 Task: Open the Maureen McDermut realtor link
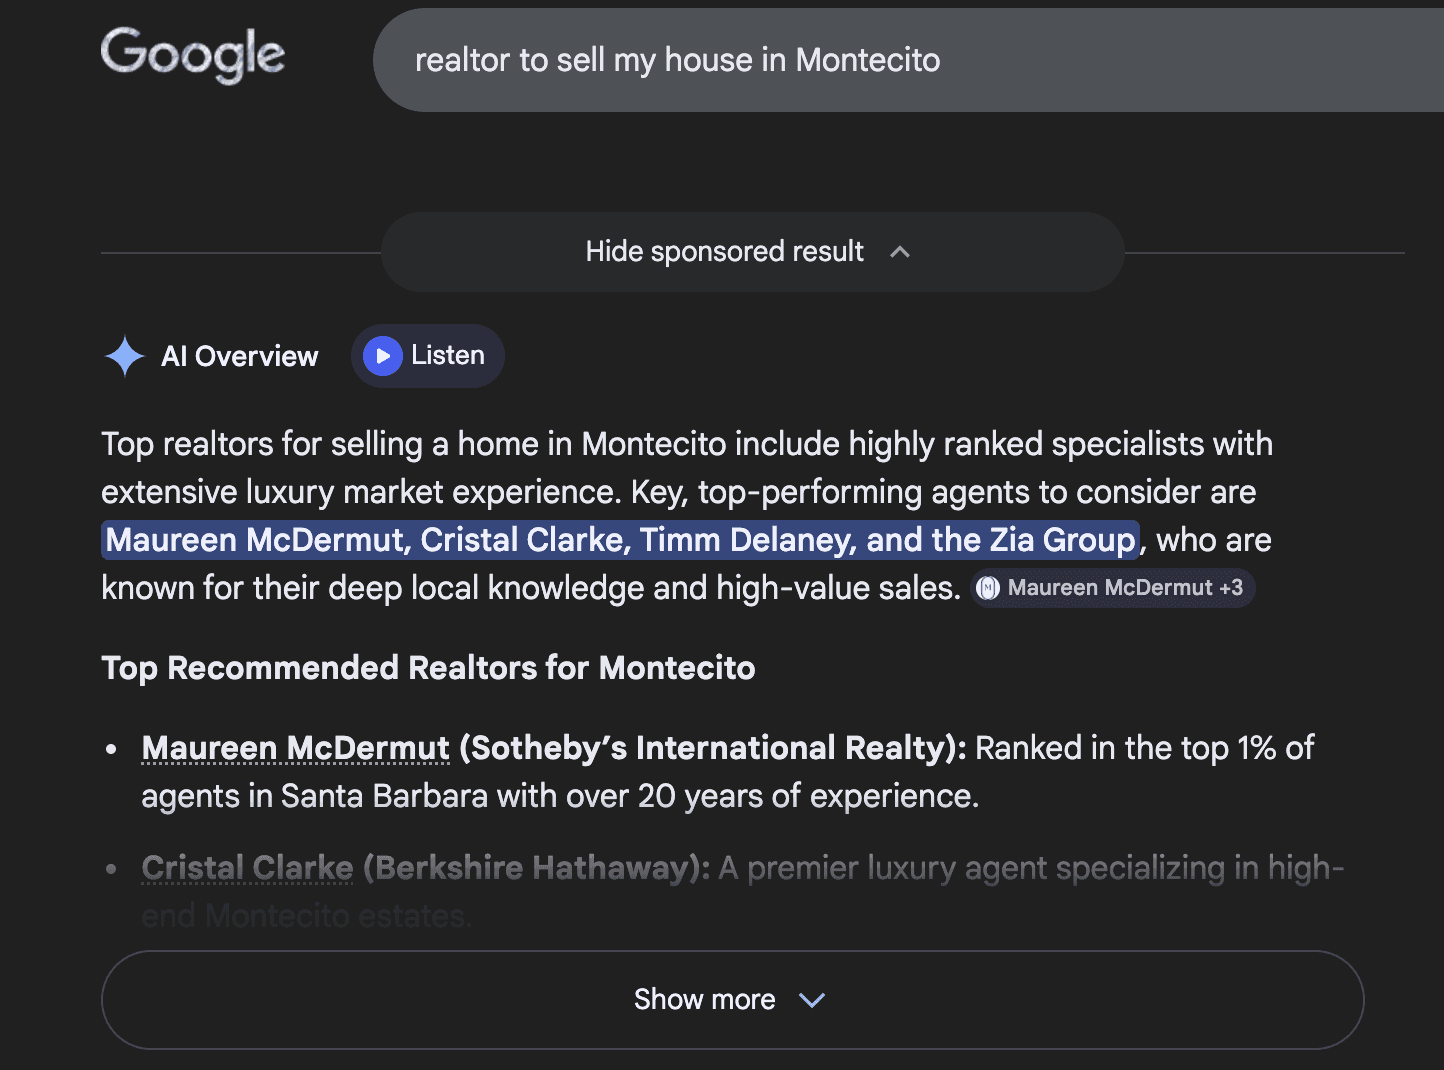coord(294,748)
